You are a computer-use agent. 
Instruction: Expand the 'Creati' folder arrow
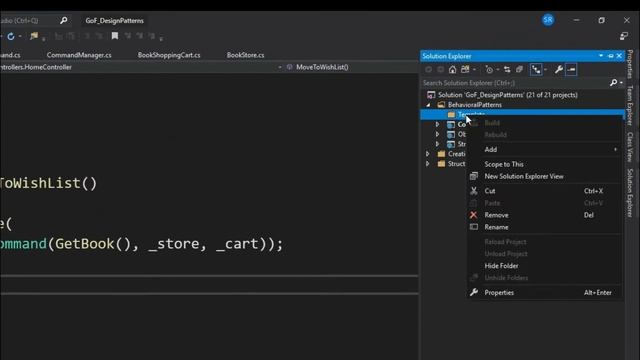(x=428, y=154)
